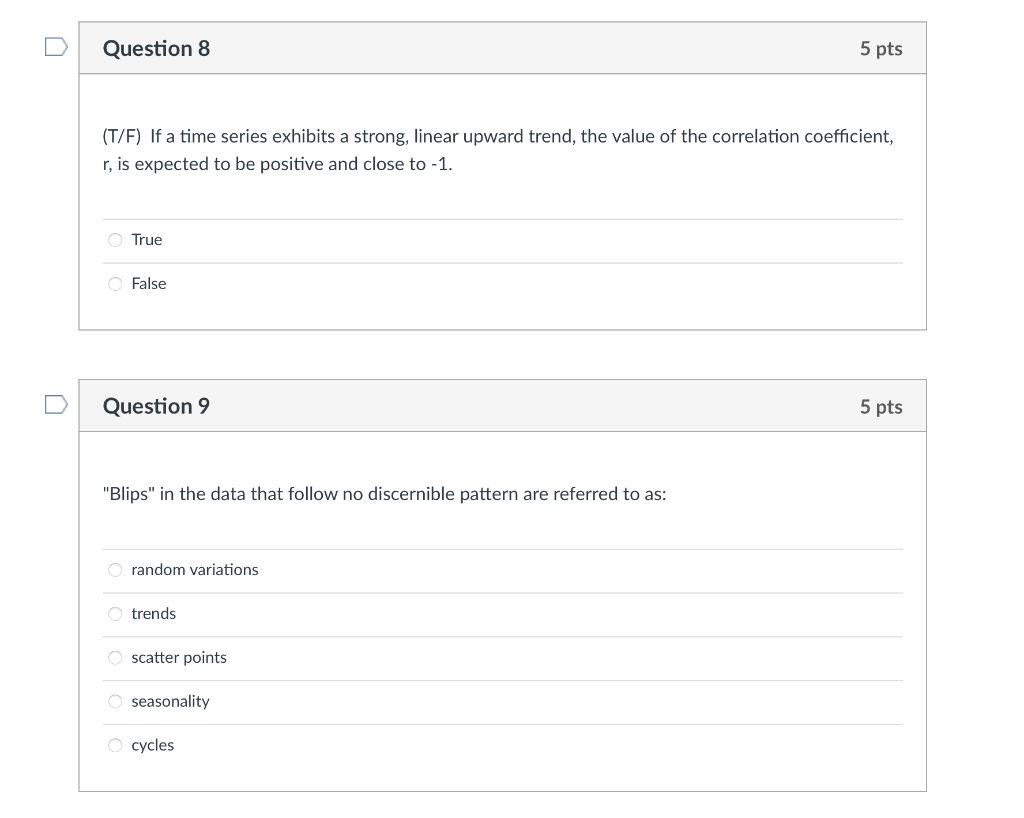Flag Question 8 using the bookmark icon
The image size is (1024, 818).
click(56, 44)
